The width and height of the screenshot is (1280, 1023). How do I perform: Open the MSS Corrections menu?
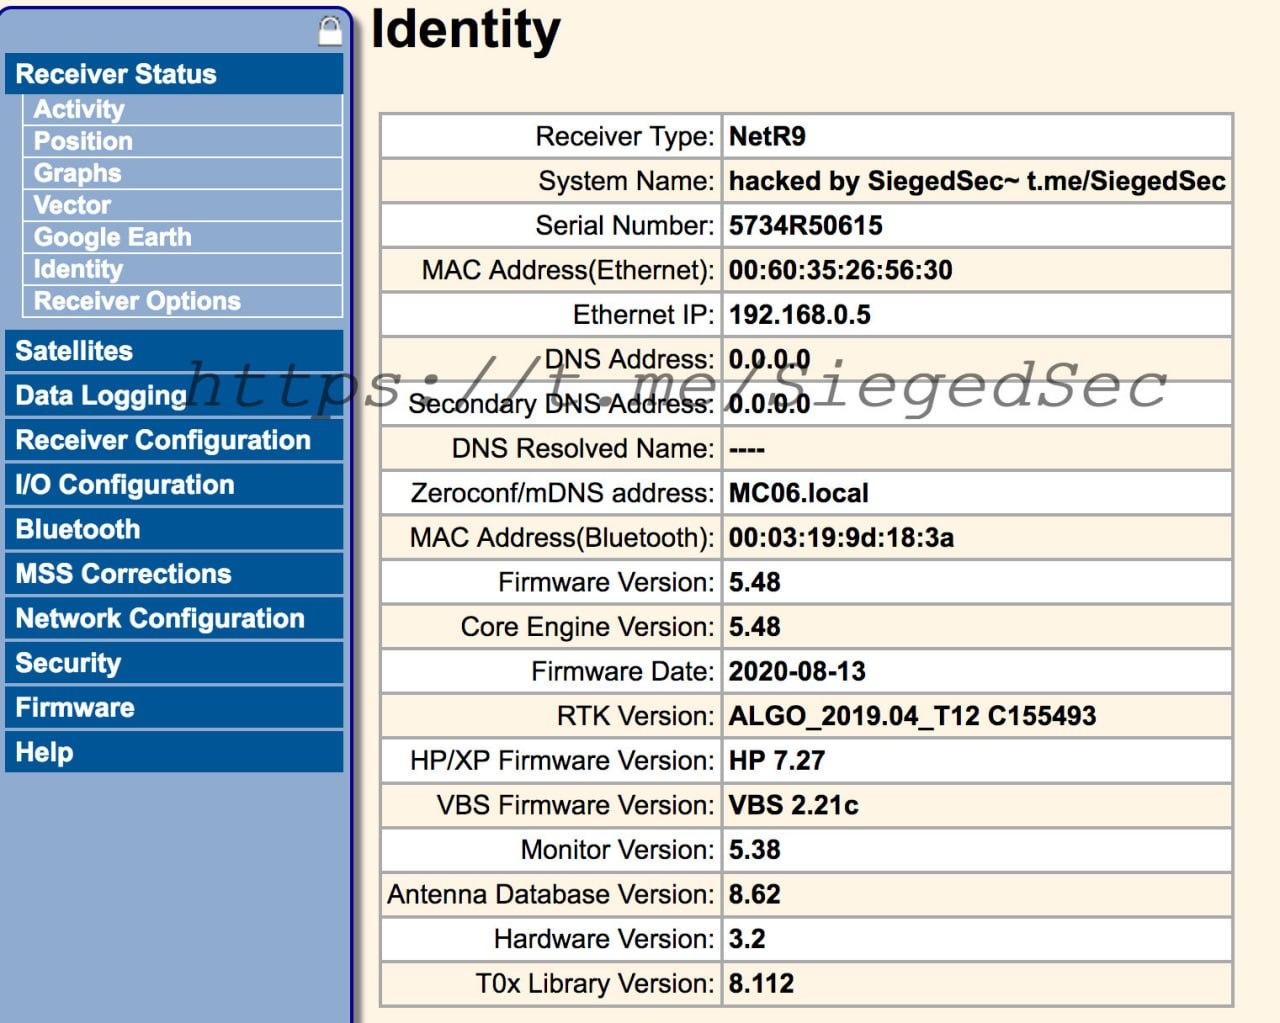pos(174,574)
